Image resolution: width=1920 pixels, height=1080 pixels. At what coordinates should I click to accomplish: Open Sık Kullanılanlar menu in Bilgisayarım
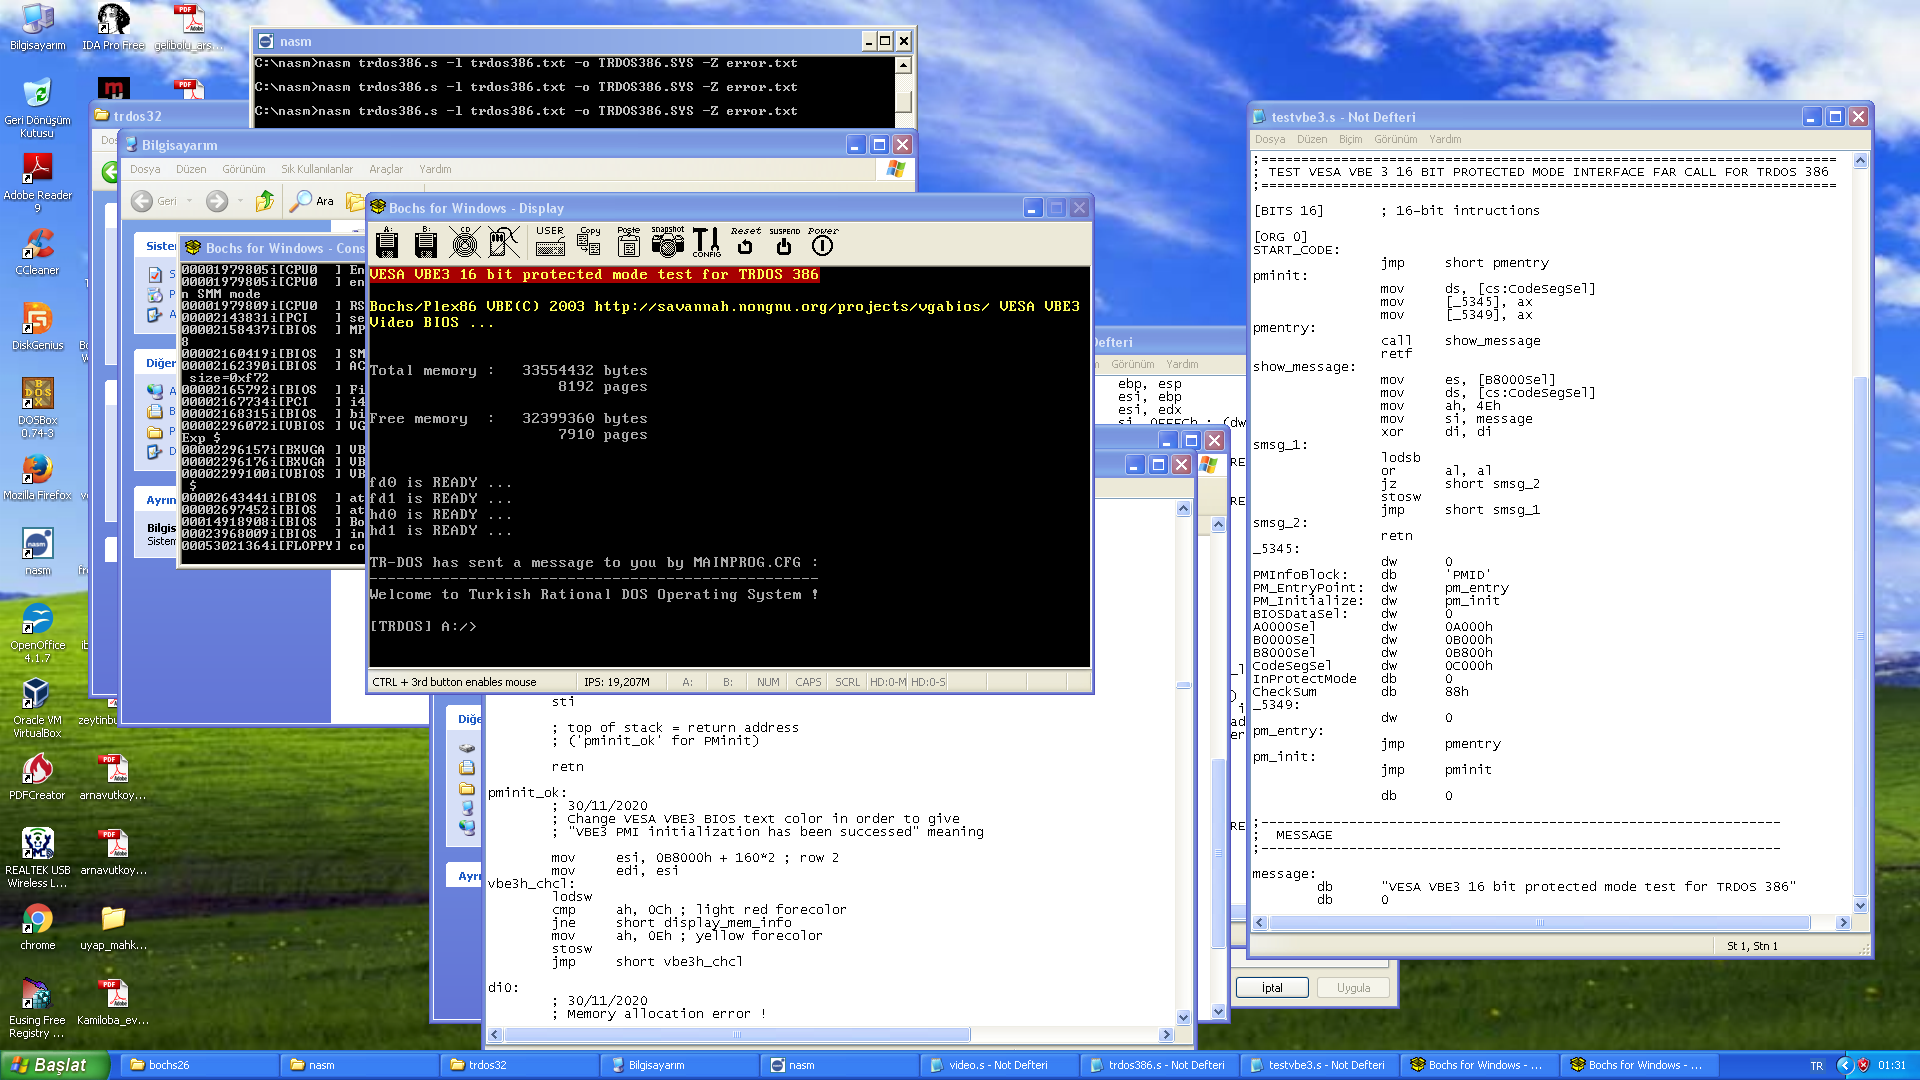tap(317, 169)
